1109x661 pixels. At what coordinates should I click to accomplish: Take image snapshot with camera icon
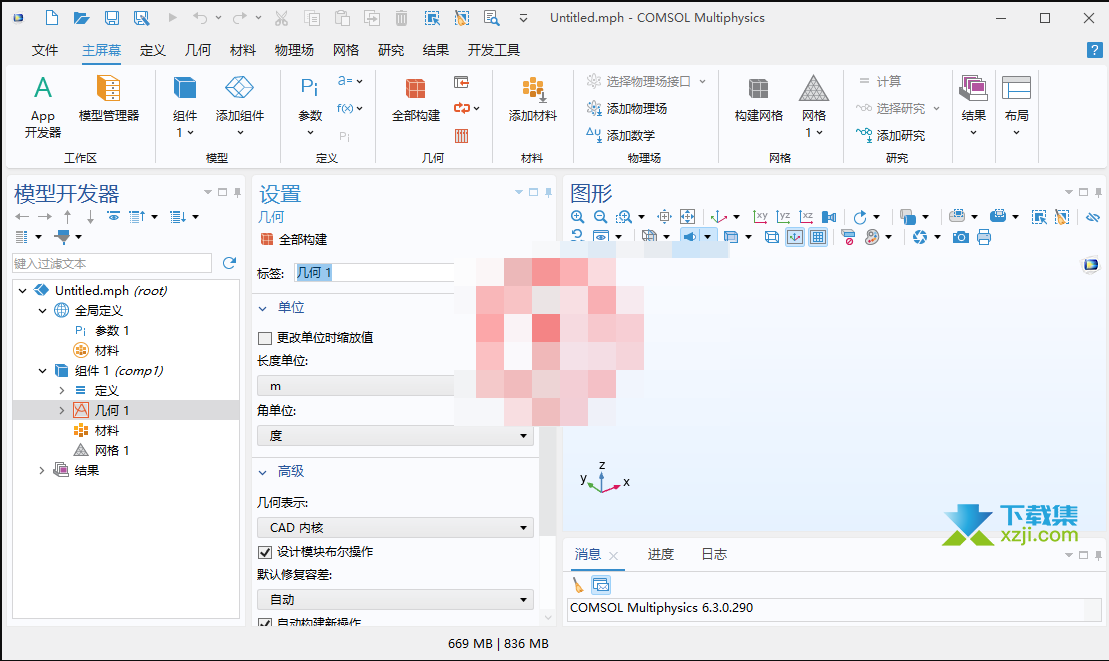pyautogui.click(x=960, y=238)
